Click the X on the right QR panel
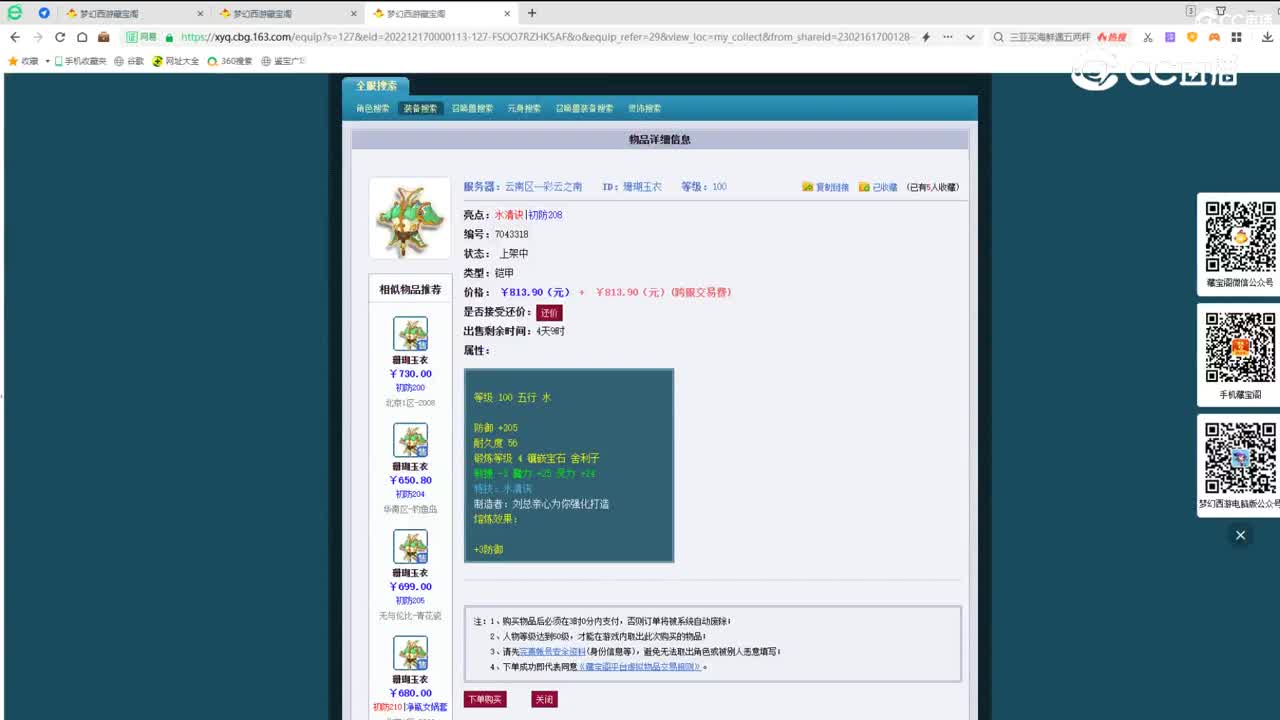The image size is (1280, 720). 1240,535
